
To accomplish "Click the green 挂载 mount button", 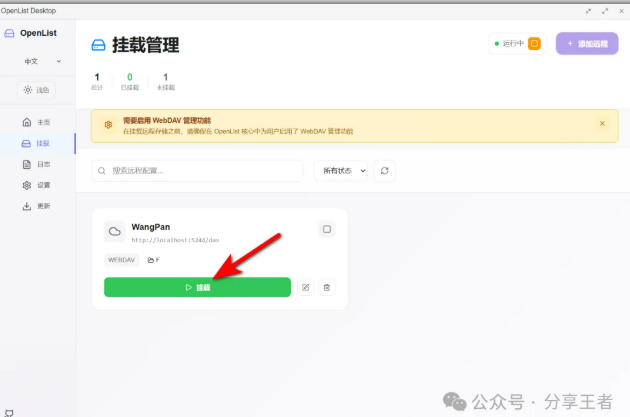I will click(197, 287).
